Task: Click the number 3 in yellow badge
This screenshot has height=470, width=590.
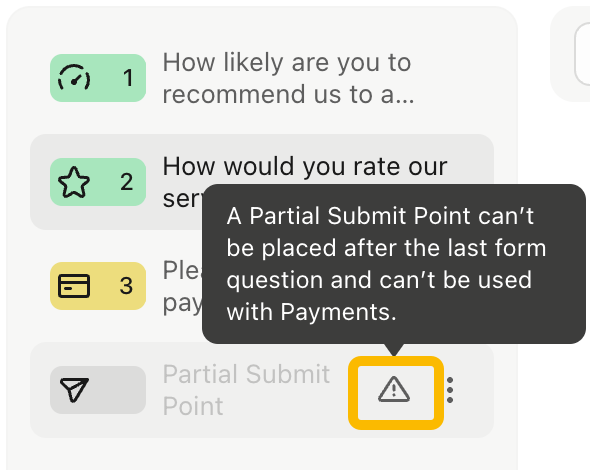Action: point(126,286)
